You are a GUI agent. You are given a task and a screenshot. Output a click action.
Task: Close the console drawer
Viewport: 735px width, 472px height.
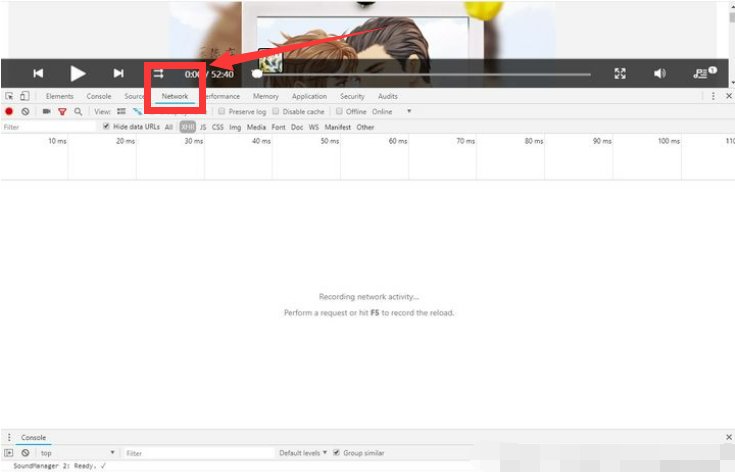click(x=729, y=437)
